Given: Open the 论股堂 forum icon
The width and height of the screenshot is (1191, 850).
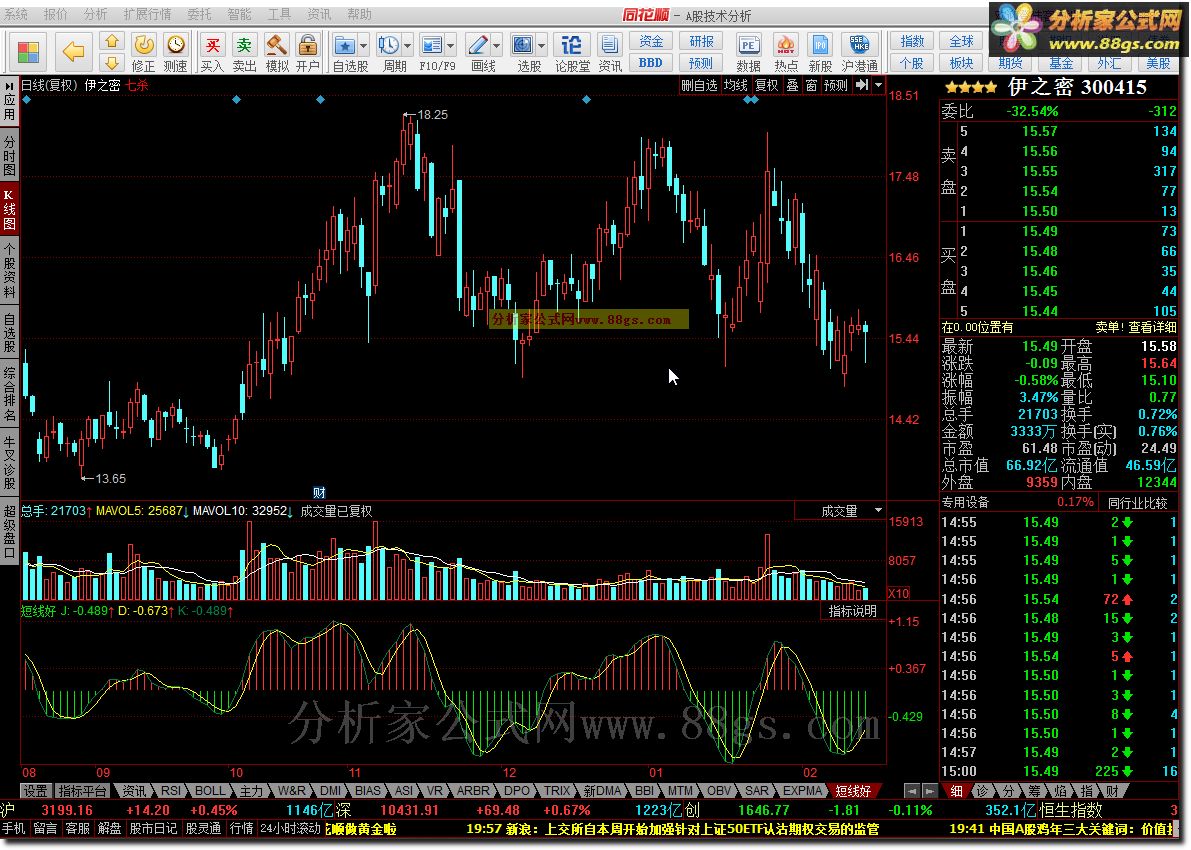Looking at the screenshot, I should (x=572, y=52).
